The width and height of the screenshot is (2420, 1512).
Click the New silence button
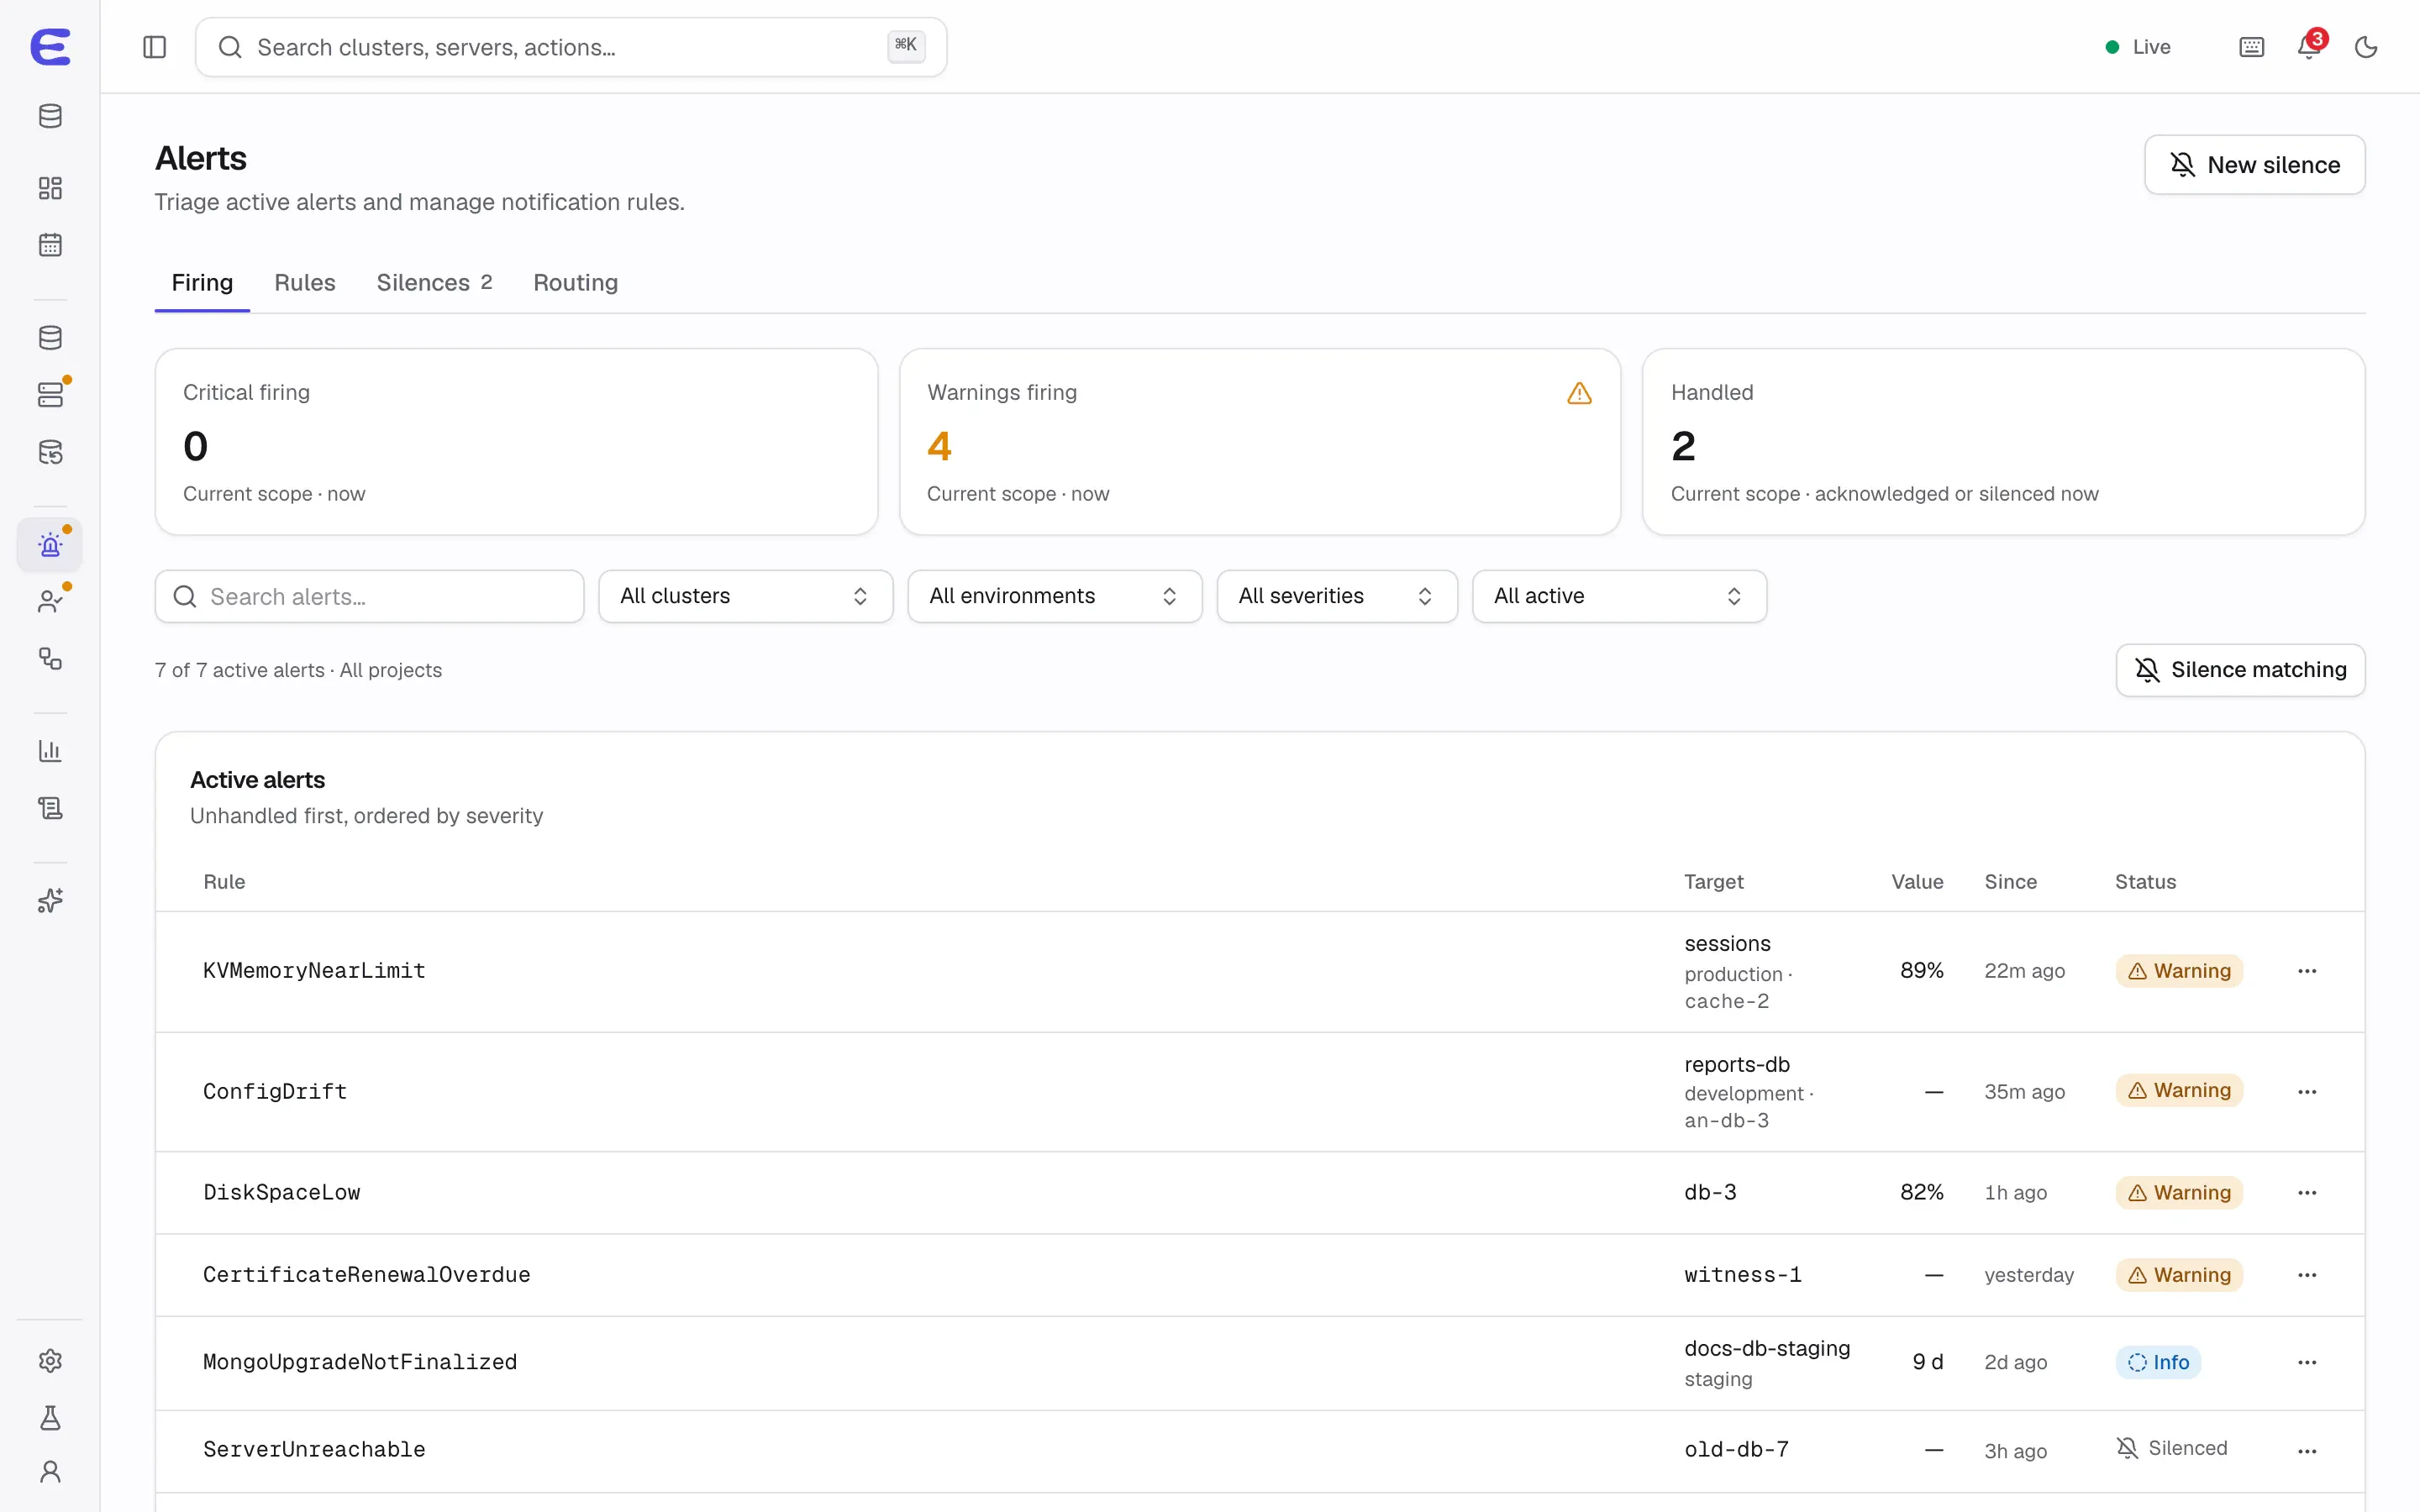(x=2254, y=165)
